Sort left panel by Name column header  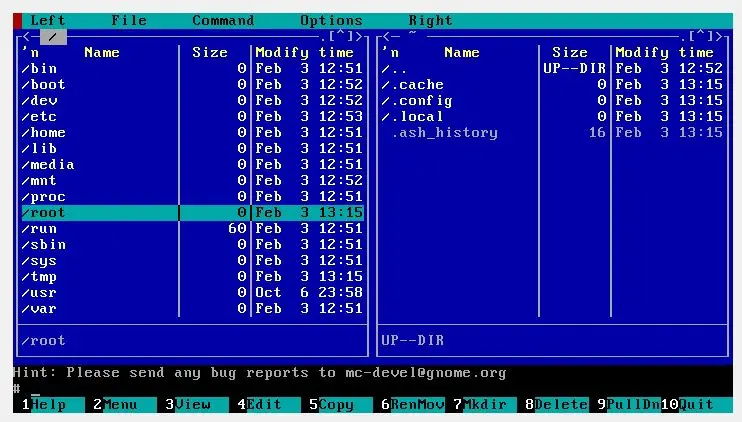[x=102, y=53]
